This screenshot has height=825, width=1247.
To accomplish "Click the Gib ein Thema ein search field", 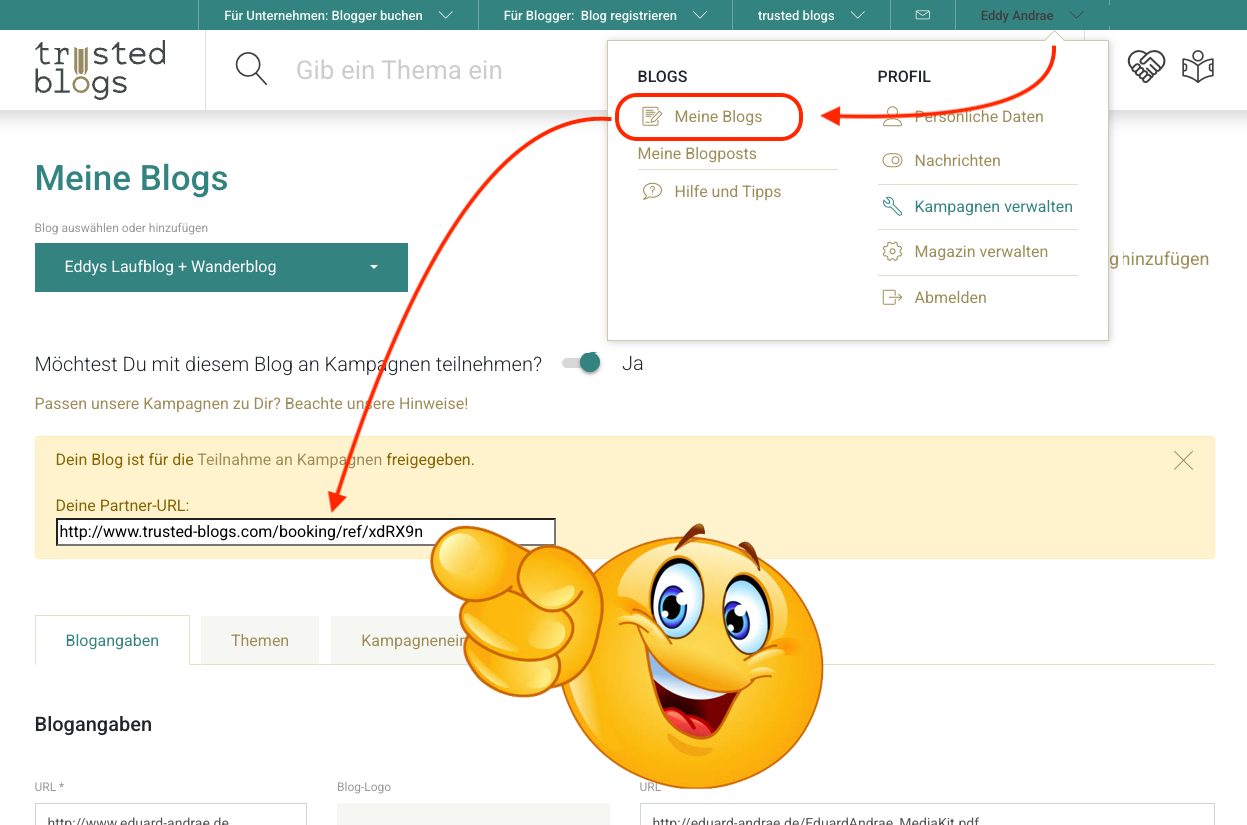I will [398, 70].
